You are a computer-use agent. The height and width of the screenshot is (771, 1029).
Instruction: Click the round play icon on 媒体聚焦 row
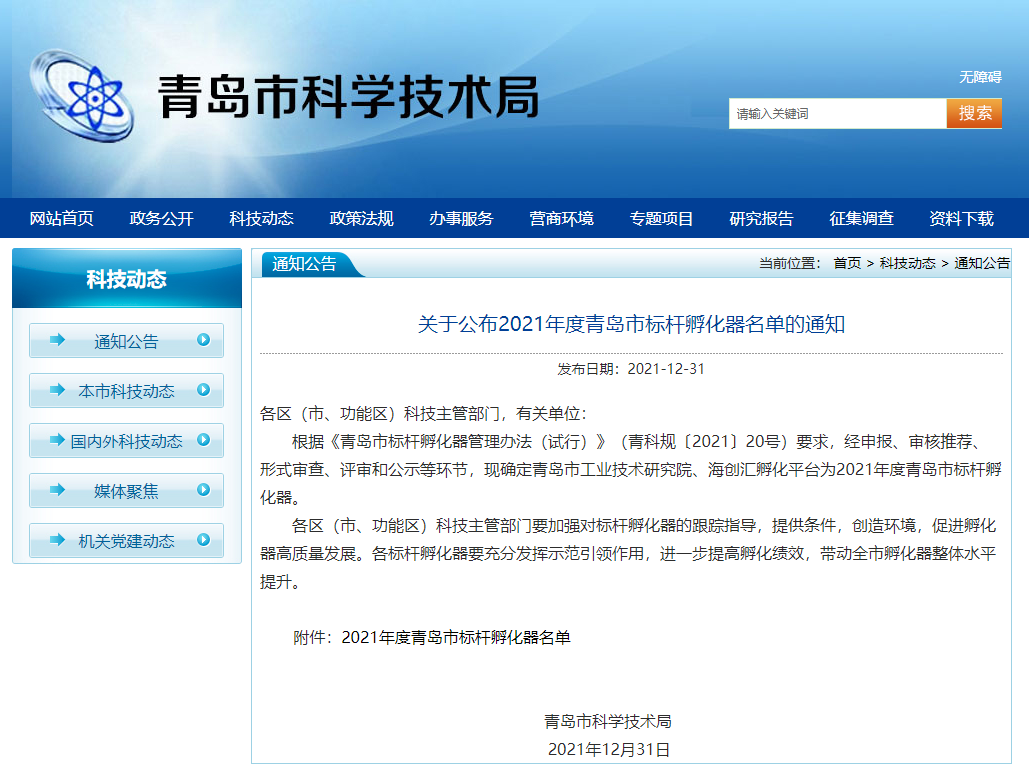pos(203,490)
